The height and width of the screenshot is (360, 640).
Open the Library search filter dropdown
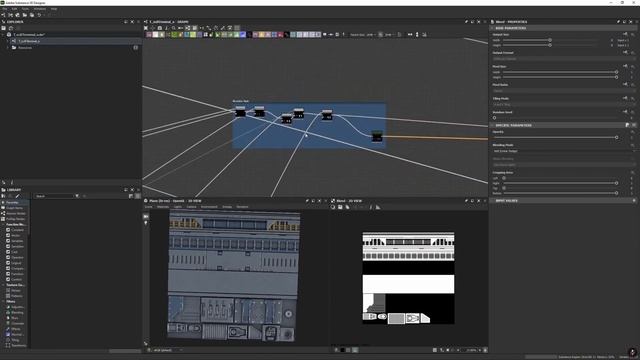77,196
